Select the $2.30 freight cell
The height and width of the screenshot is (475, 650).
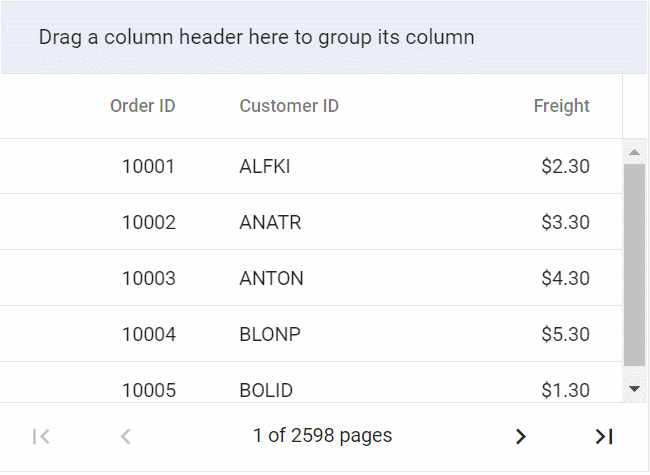click(x=565, y=167)
